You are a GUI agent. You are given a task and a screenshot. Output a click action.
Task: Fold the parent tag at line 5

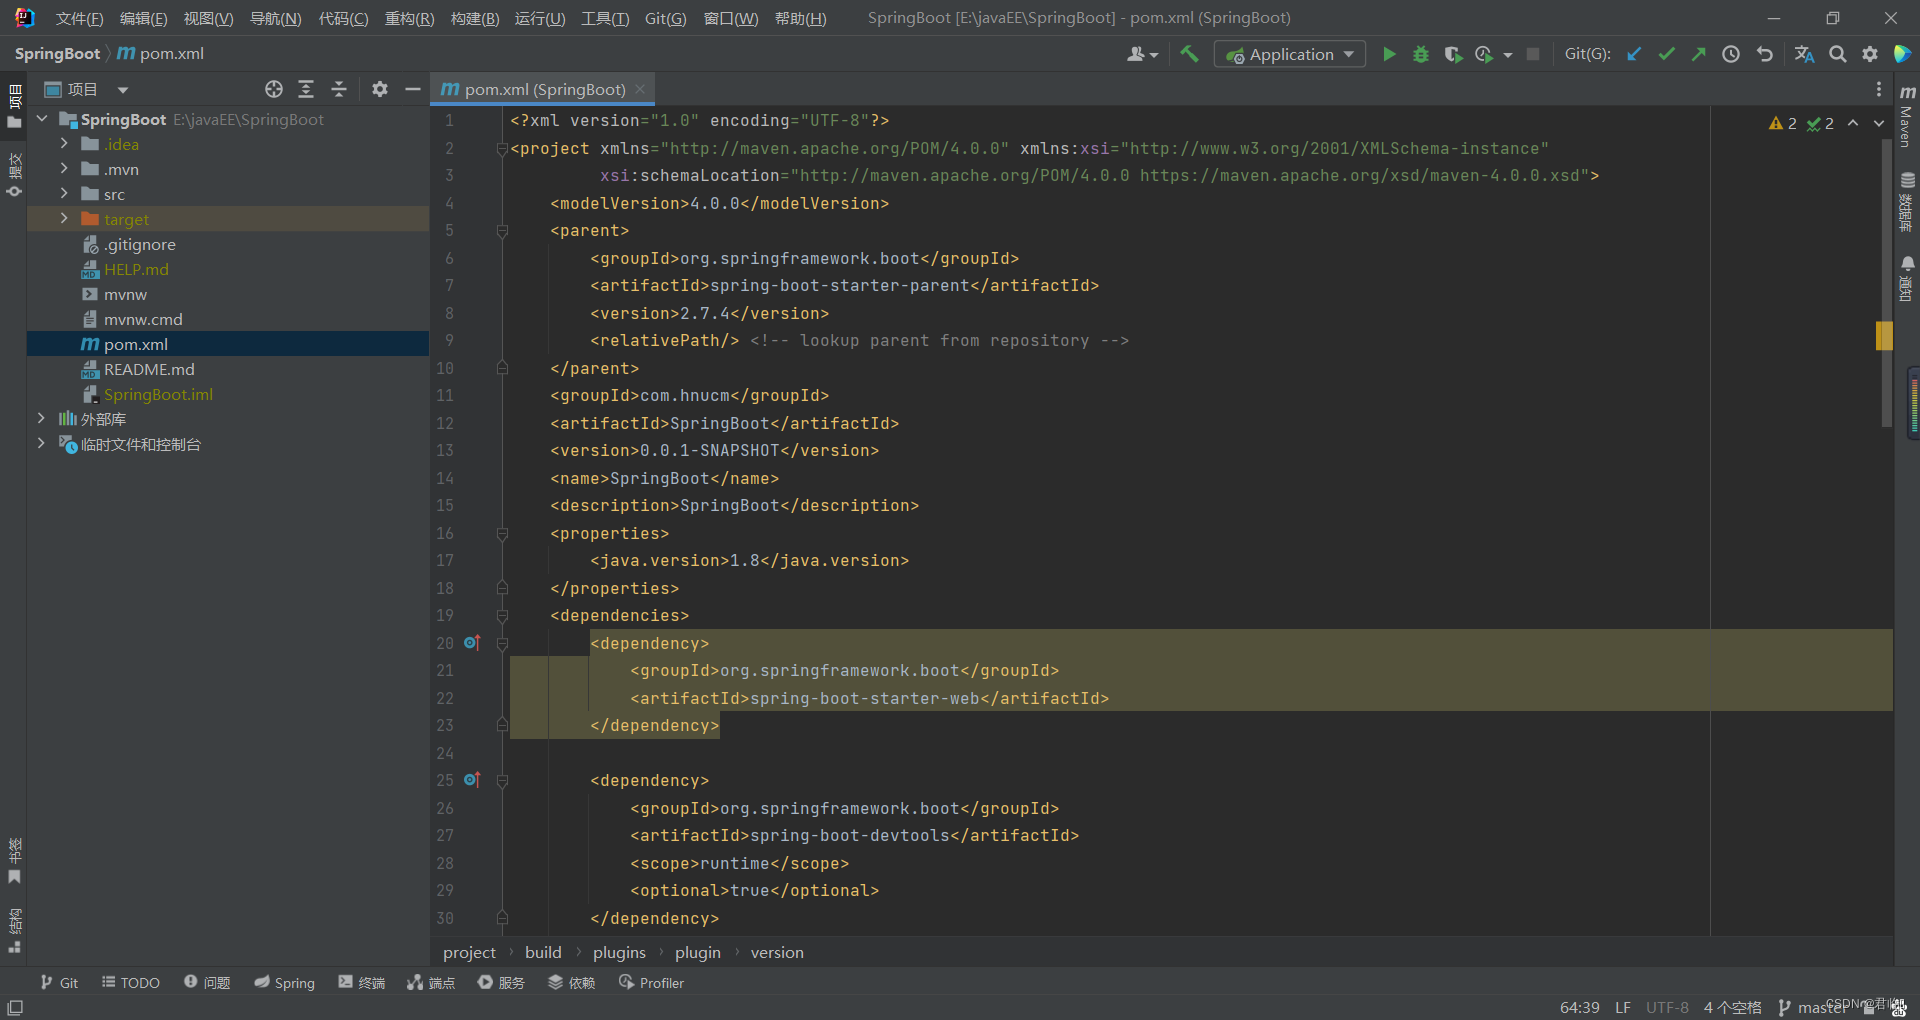502,231
